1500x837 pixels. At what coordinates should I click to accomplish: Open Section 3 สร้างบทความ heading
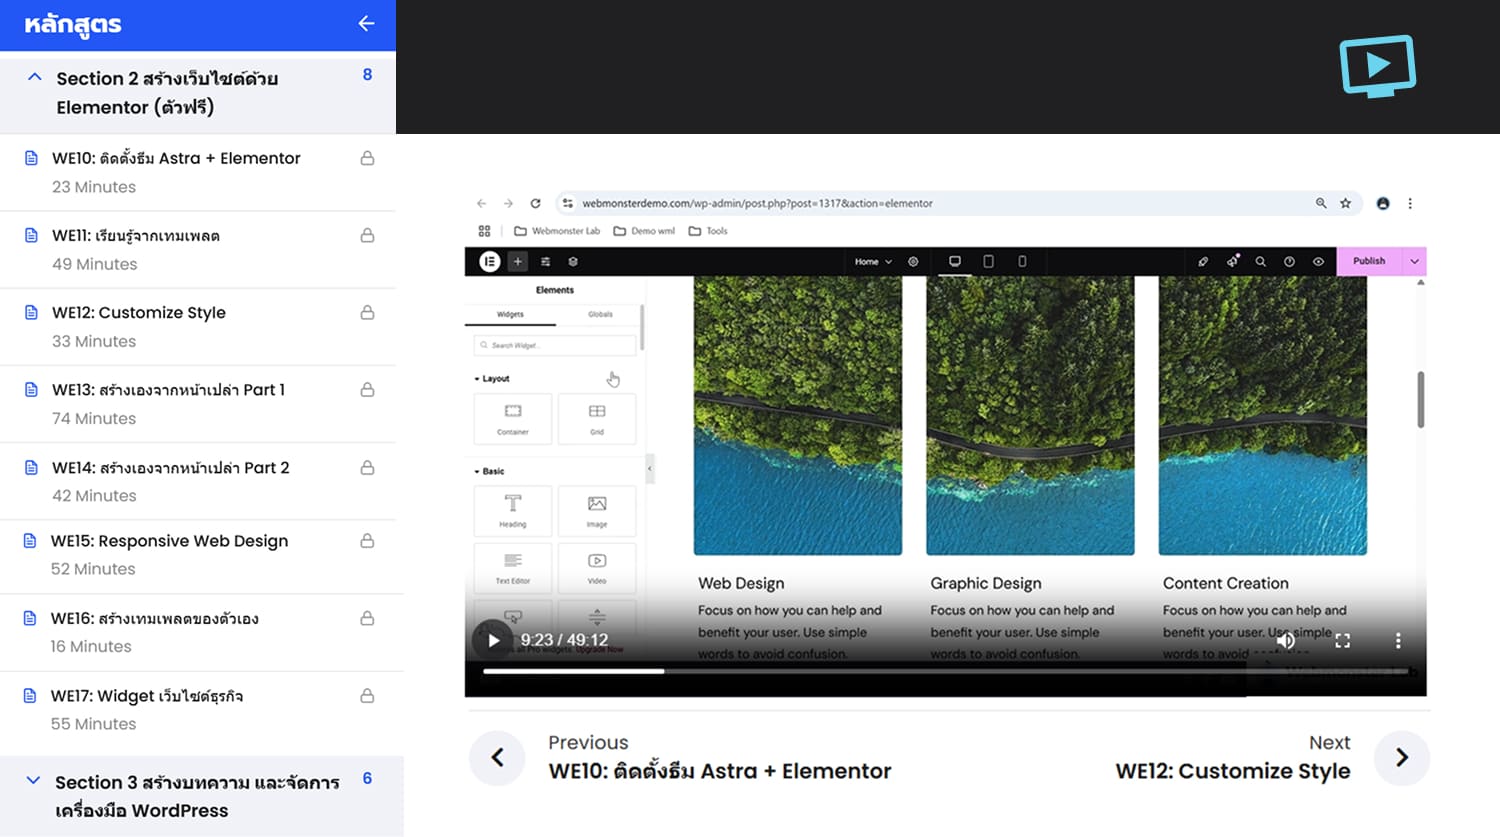tap(197, 796)
